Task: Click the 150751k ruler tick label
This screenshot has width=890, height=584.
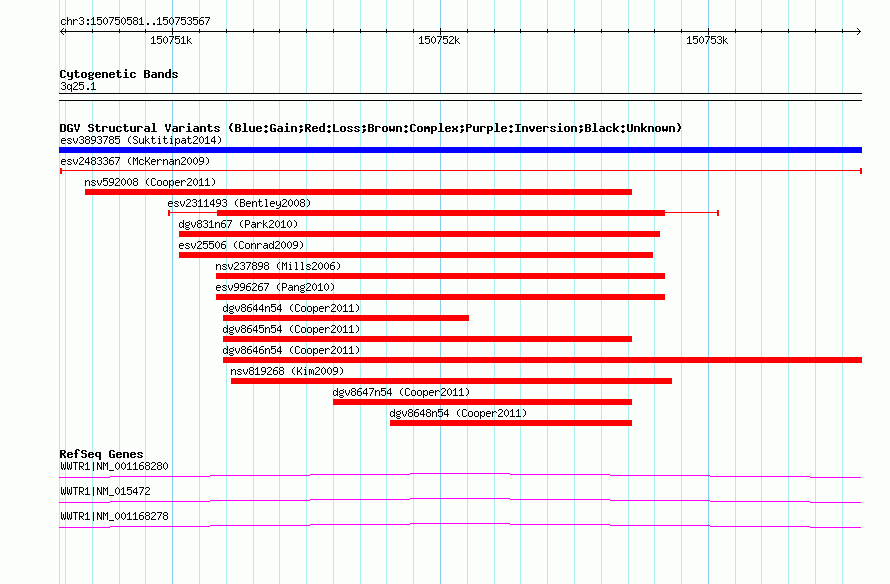Action: click(x=171, y=40)
